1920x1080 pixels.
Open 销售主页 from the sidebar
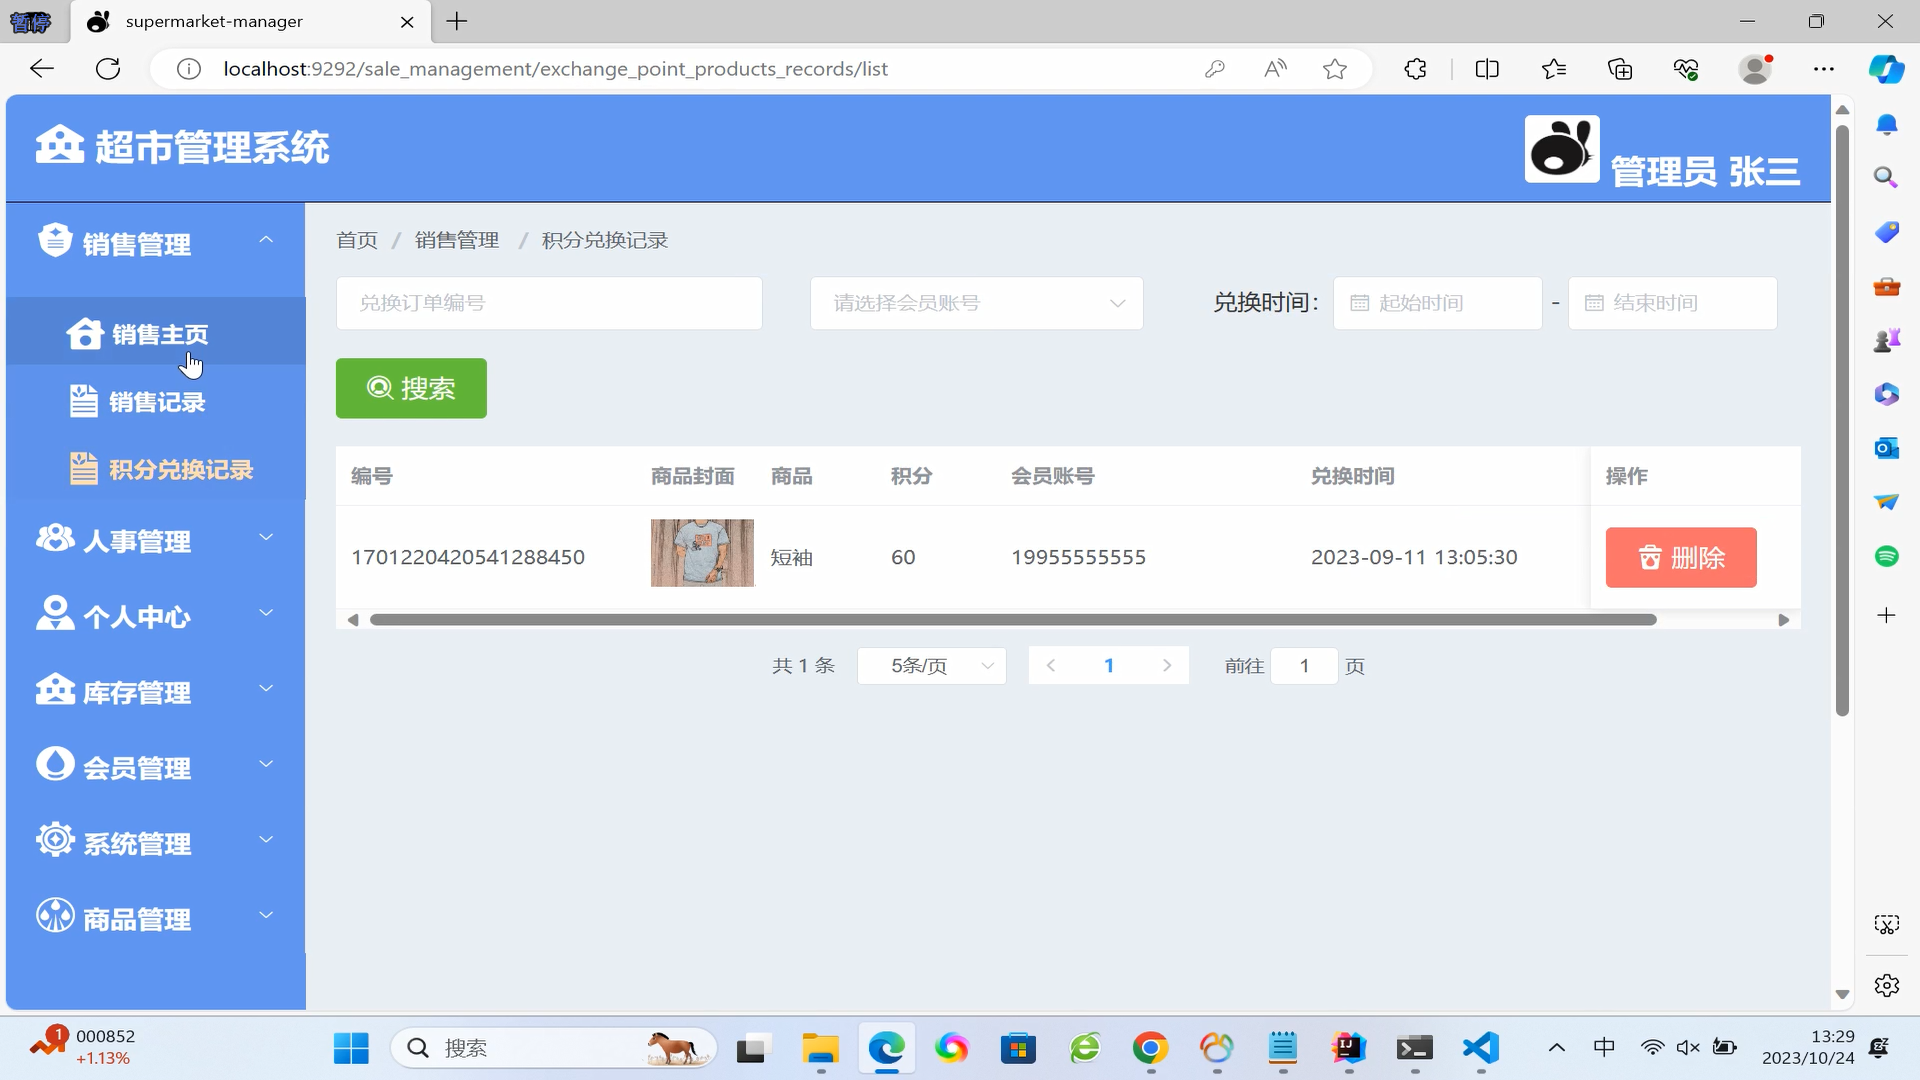click(x=158, y=334)
